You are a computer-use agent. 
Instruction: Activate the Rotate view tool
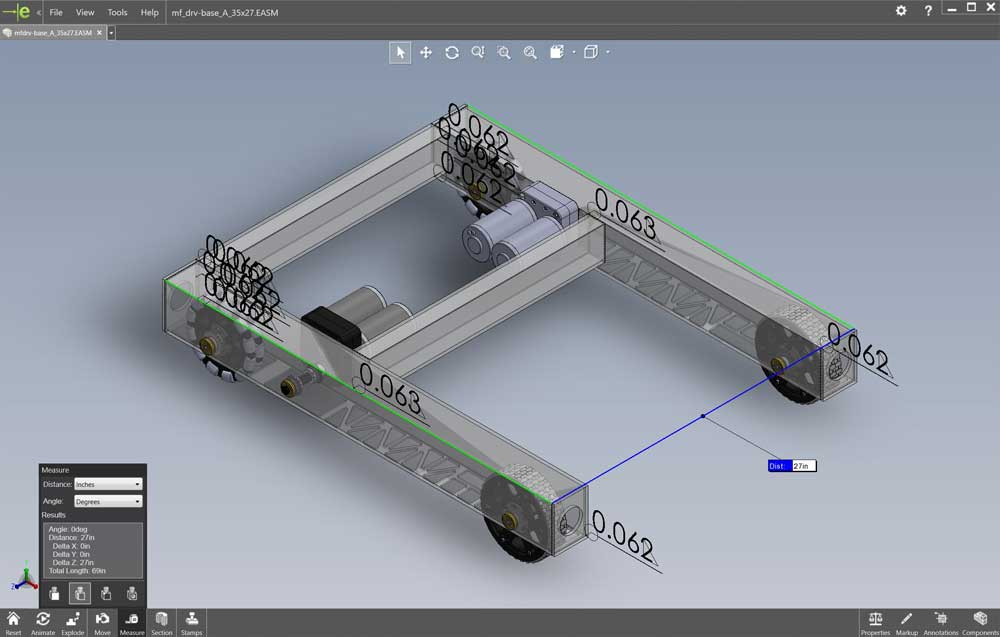(x=452, y=53)
